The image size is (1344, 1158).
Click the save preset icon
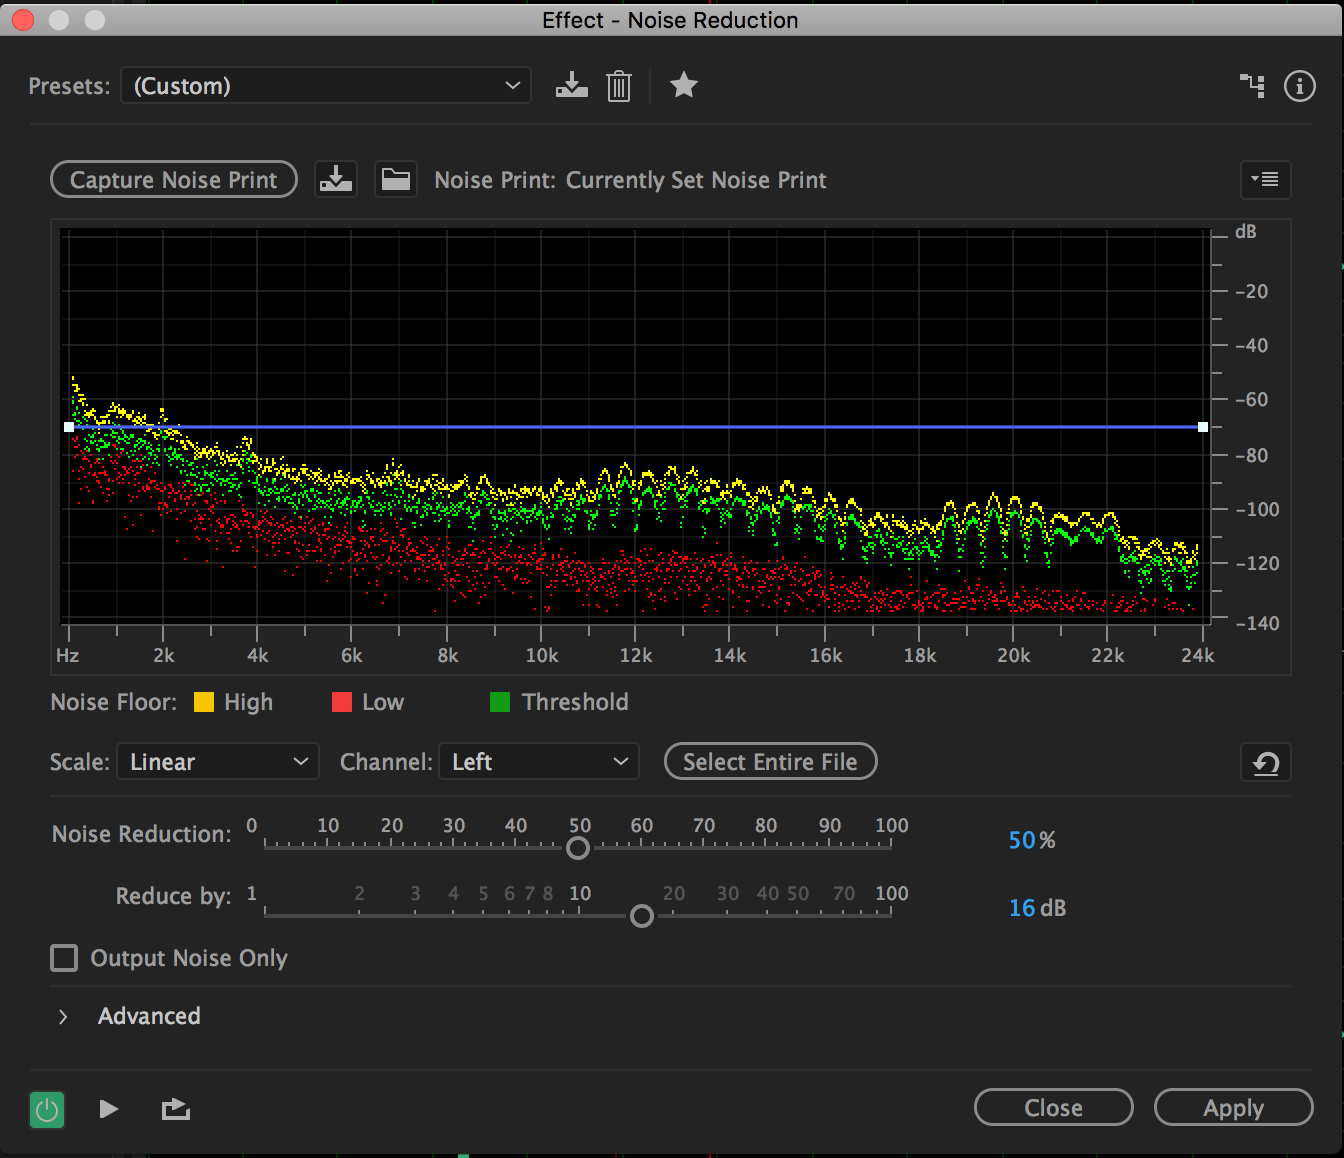(571, 86)
